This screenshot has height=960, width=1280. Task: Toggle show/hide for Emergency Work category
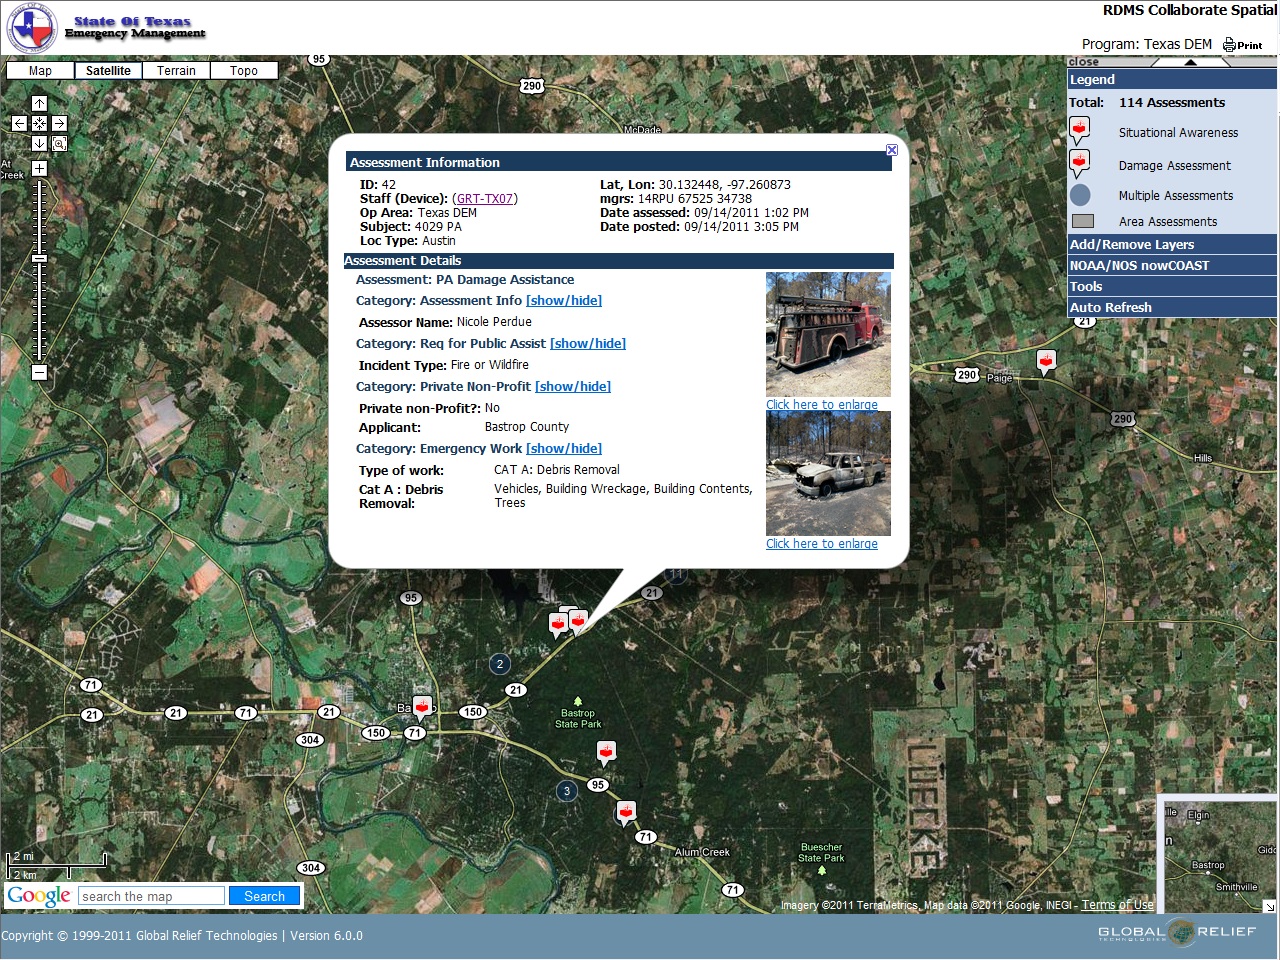coord(564,449)
